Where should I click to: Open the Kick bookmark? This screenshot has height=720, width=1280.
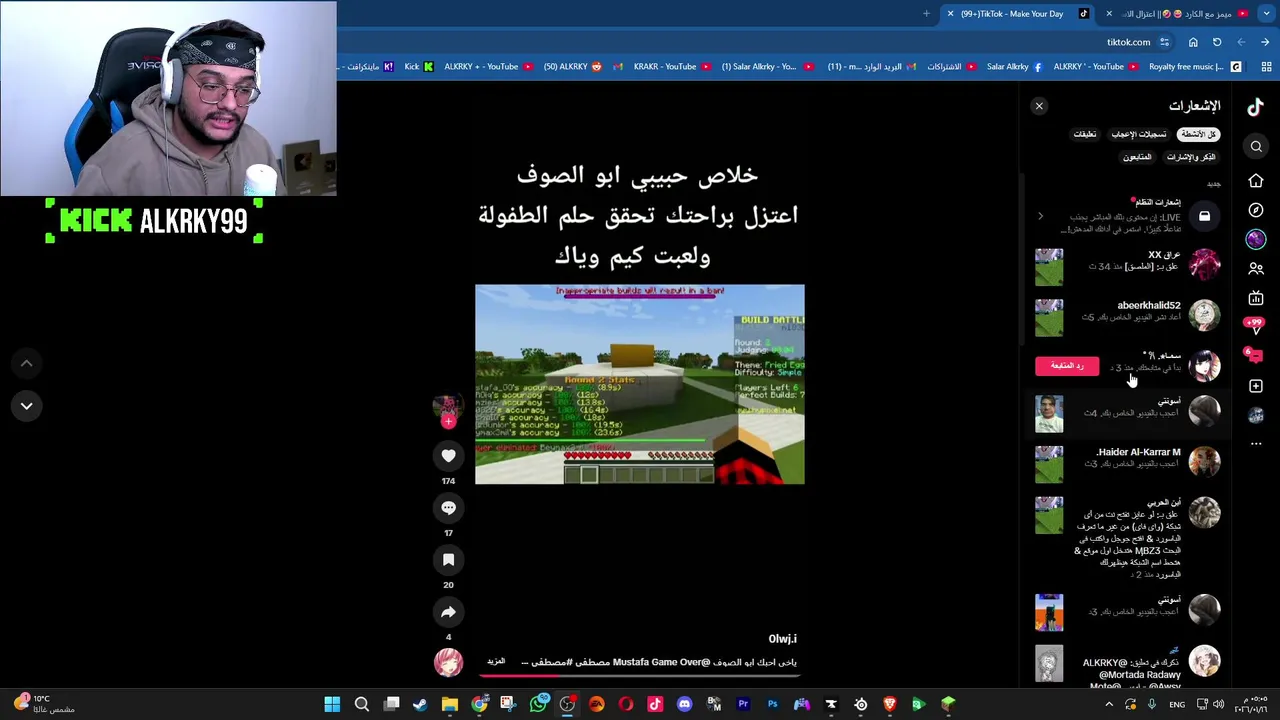pyautogui.click(x=419, y=67)
